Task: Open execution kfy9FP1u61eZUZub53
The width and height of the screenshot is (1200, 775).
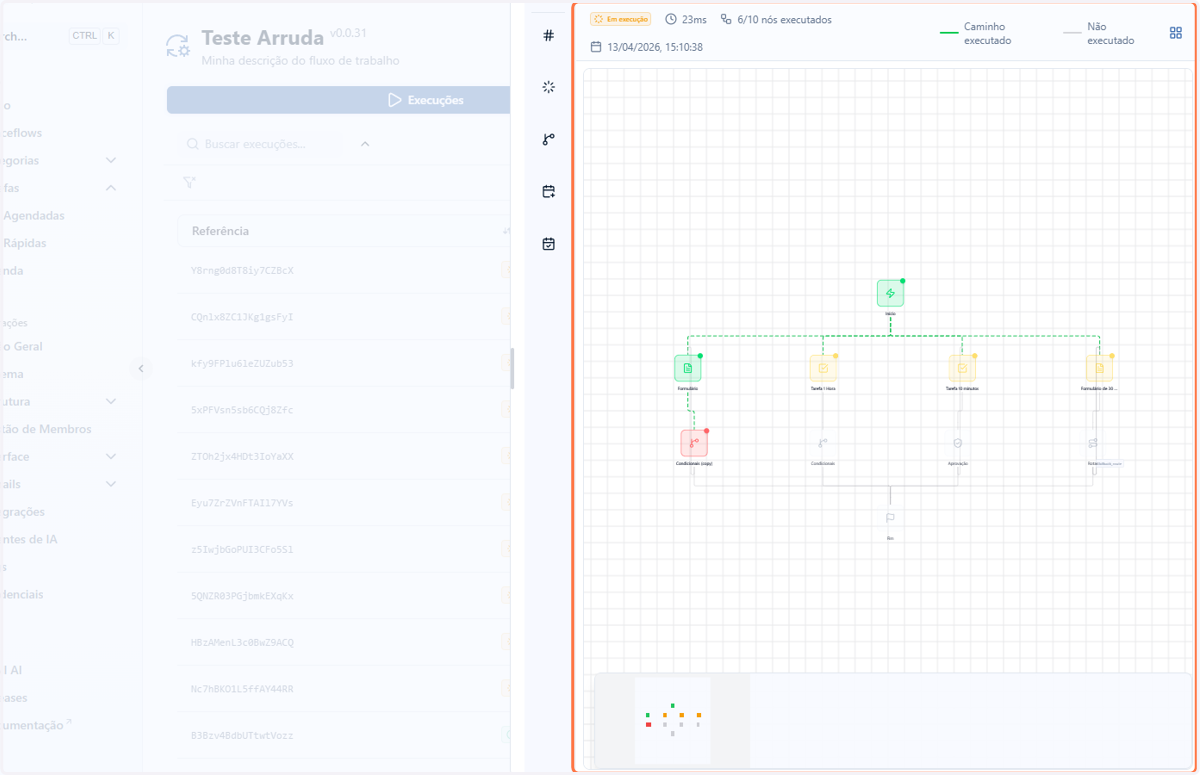Action: (242, 363)
